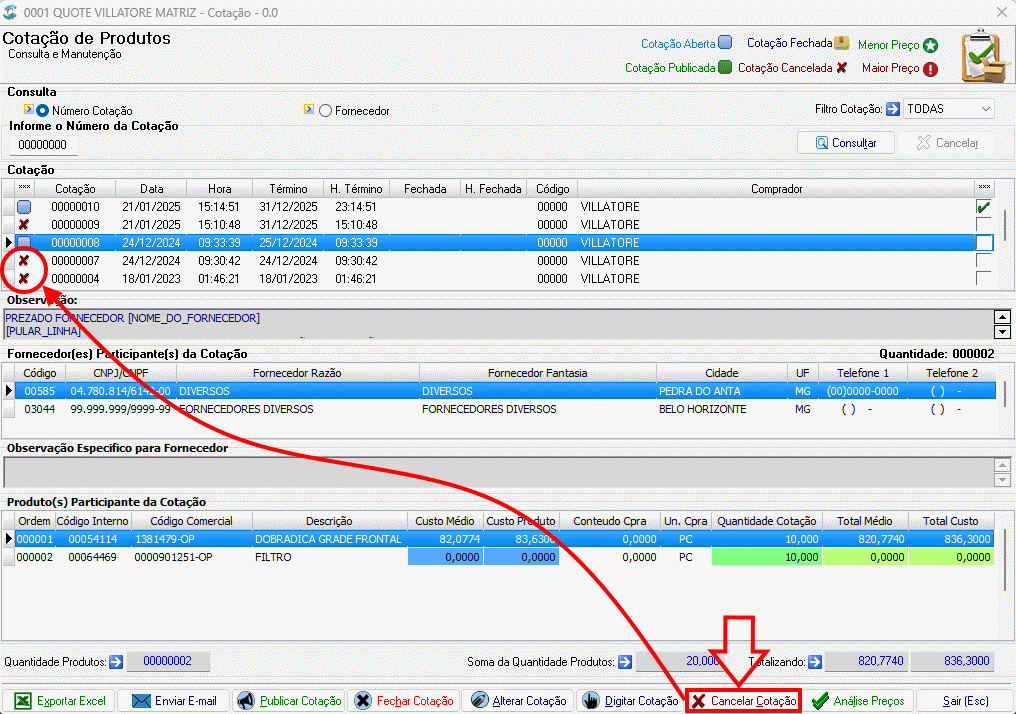The height and width of the screenshot is (714, 1016).
Task: Click the Menor Preço green star icon
Action: tap(930, 45)
